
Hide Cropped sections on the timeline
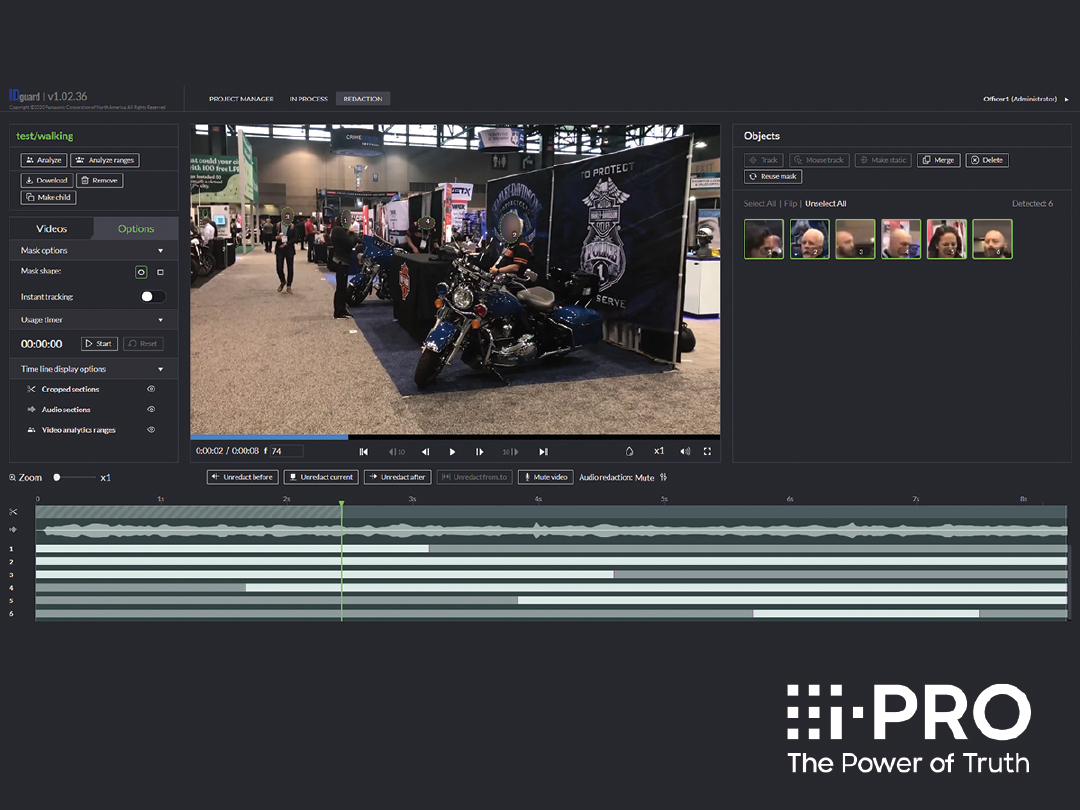[x=151, y=389]
